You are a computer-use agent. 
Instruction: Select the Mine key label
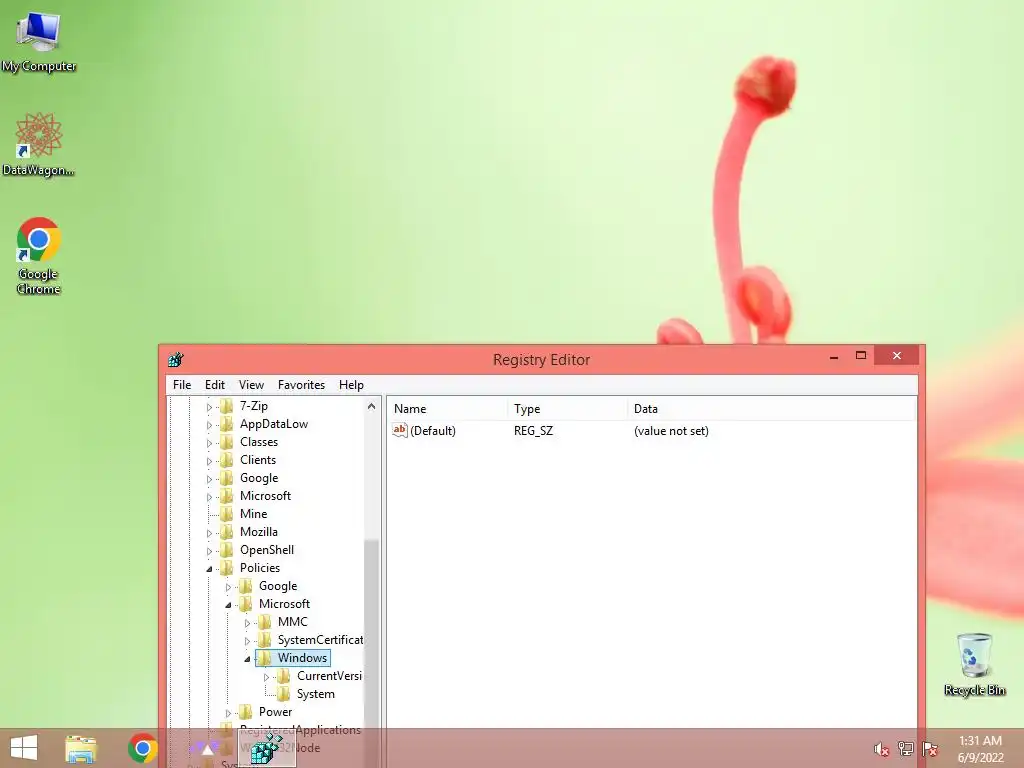click(253, 514)
